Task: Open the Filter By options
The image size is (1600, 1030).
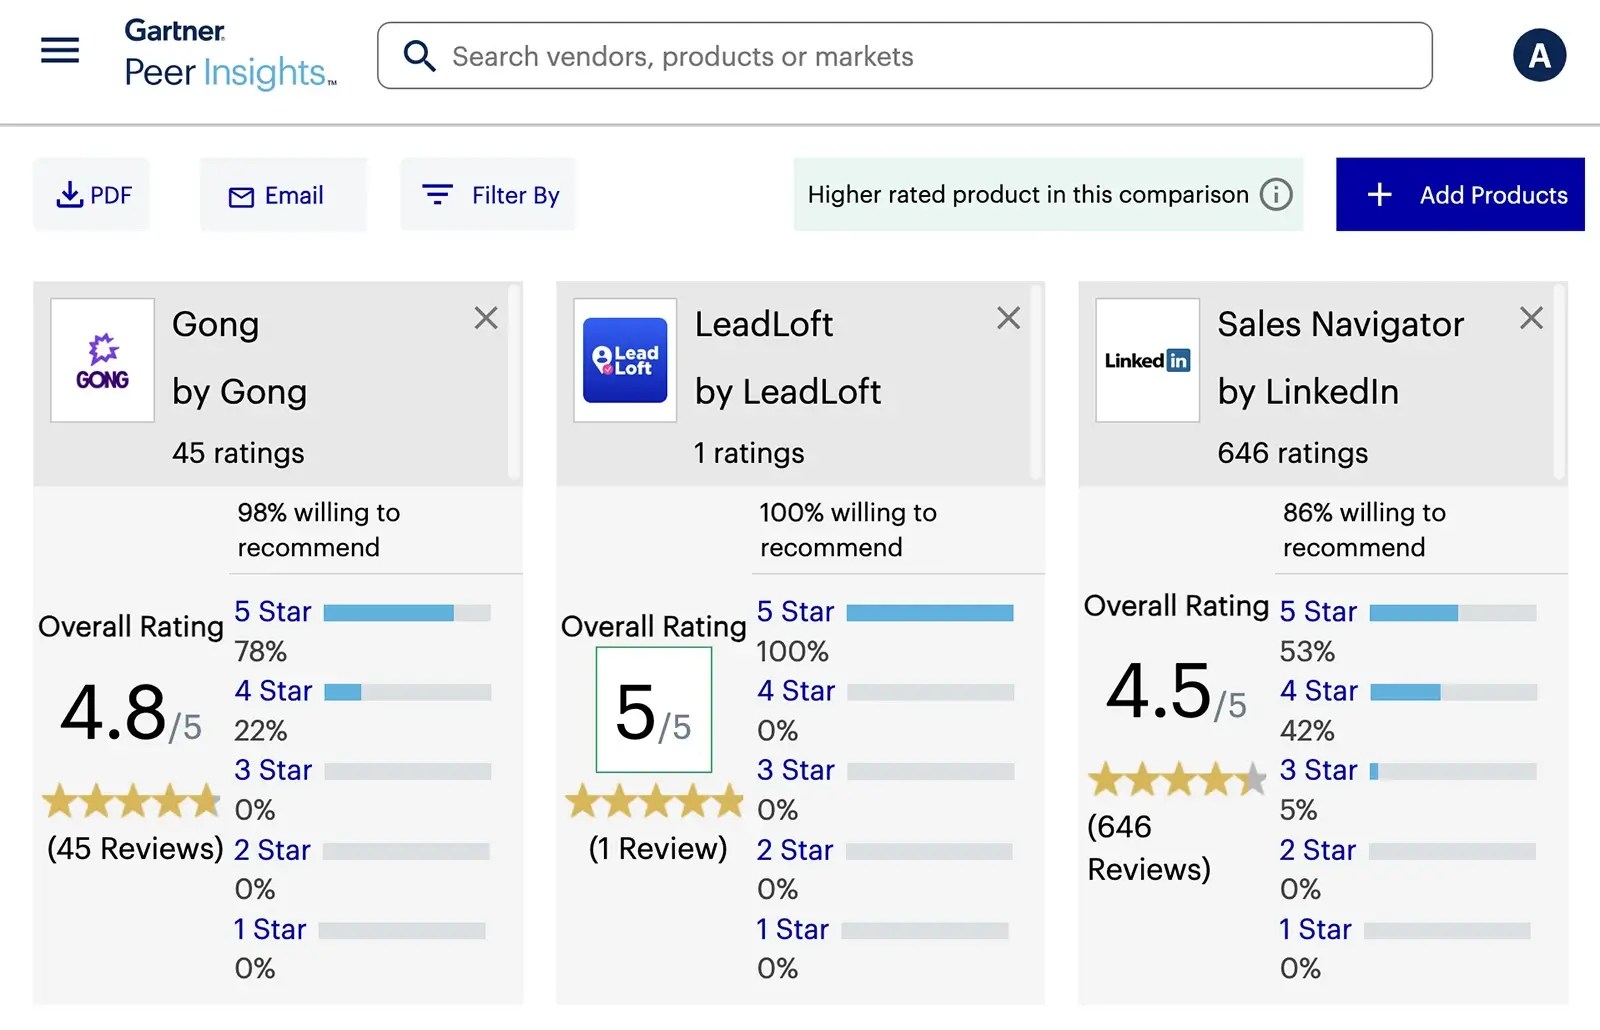Action: point(489,195)
